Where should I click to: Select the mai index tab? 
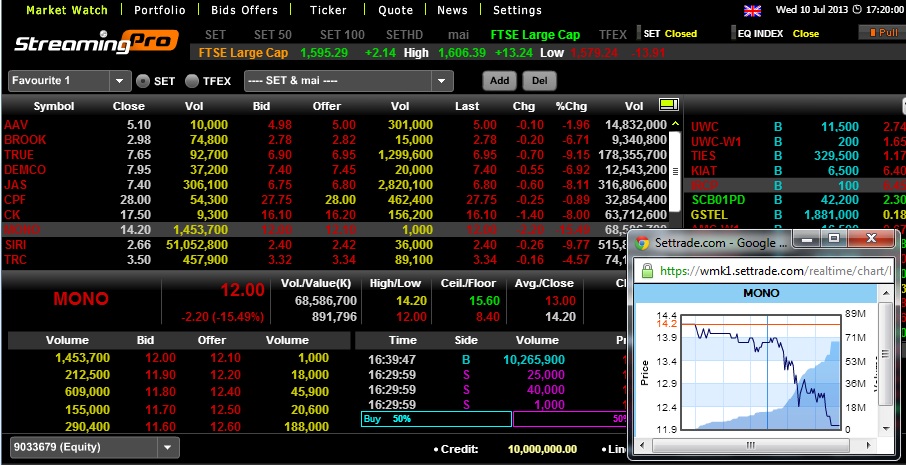click(x=458, y=35)
